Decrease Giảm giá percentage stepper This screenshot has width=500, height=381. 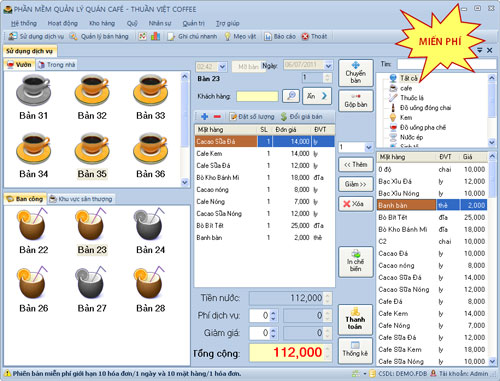[x=273, y=336]
